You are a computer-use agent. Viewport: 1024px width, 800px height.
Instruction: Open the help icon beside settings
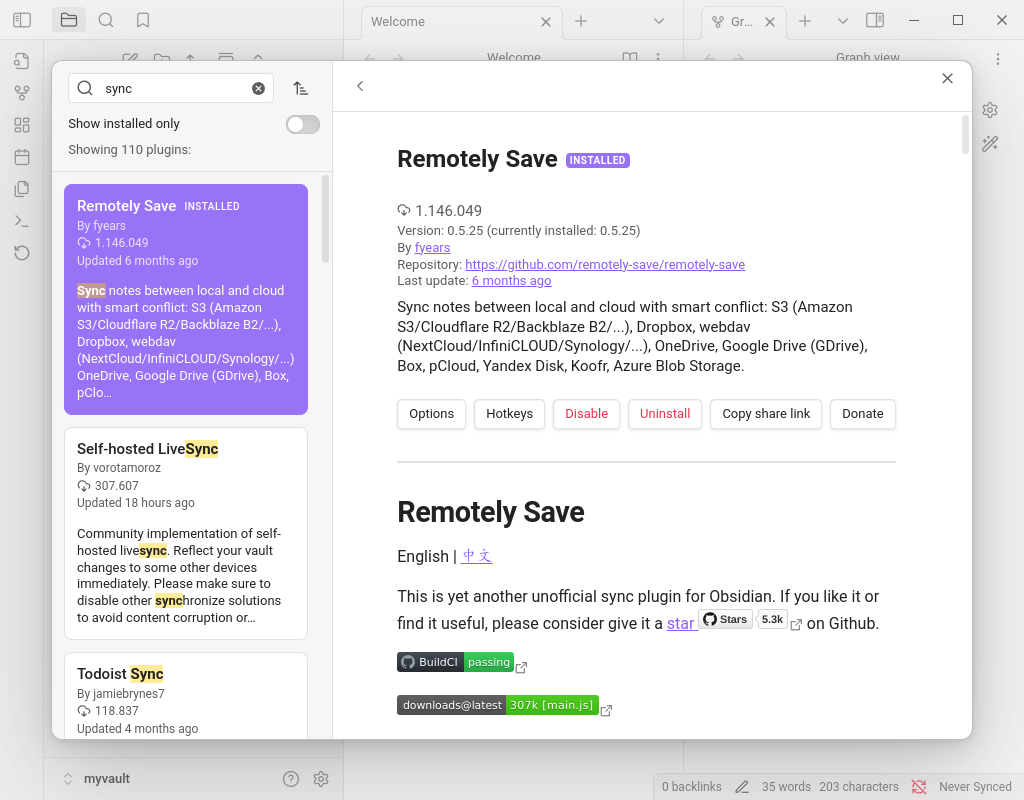pos(291,779)
